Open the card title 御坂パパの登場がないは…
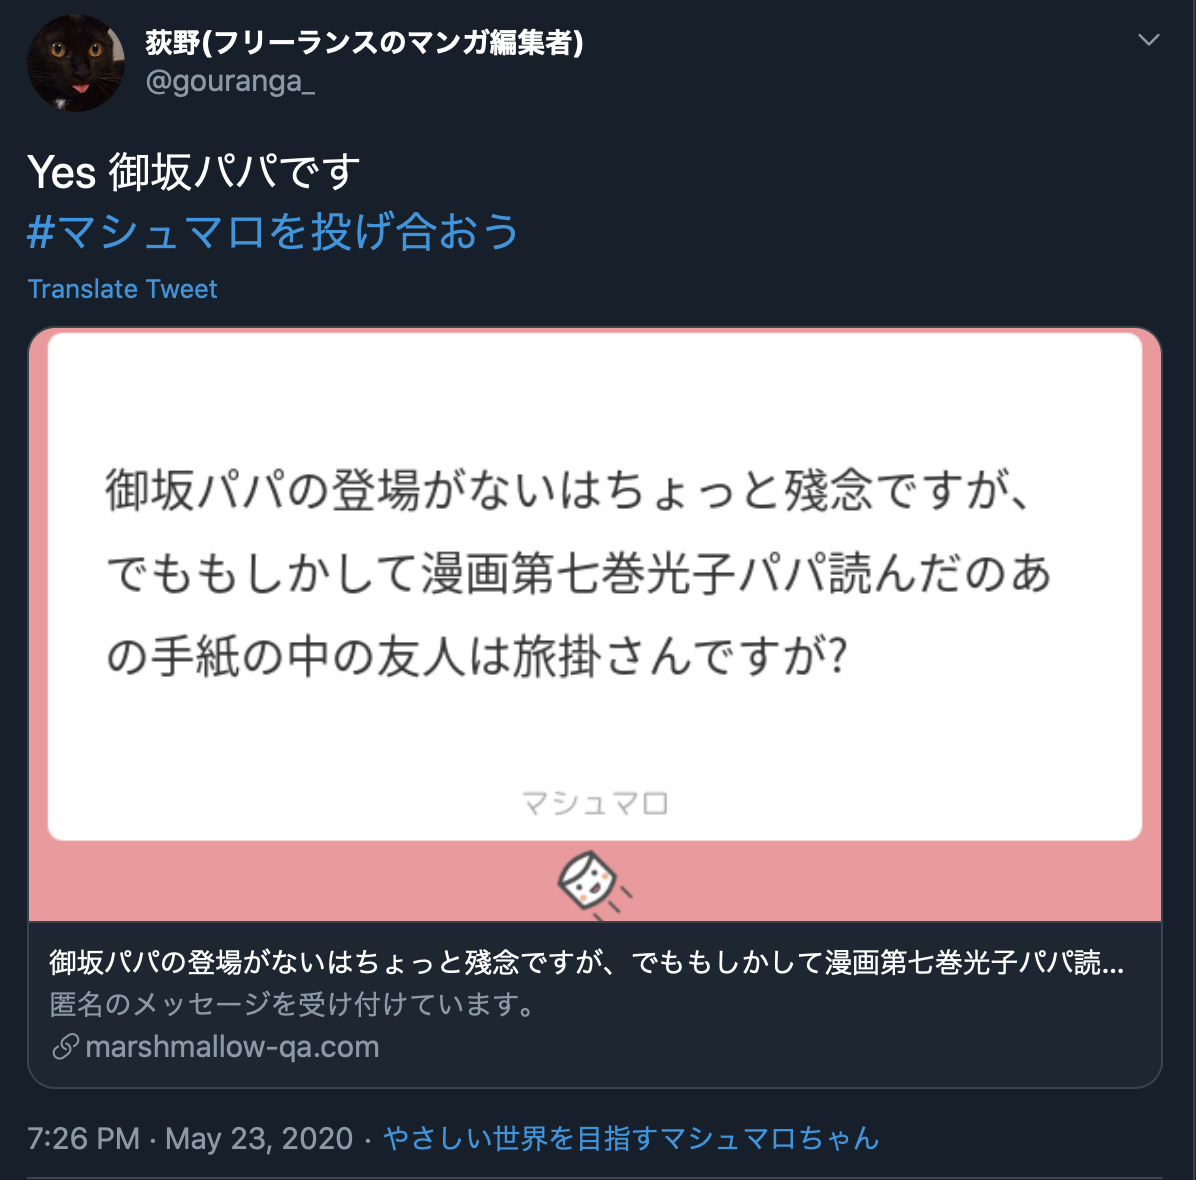Screen dimensions: 1196x1180 tap(586, 963)
